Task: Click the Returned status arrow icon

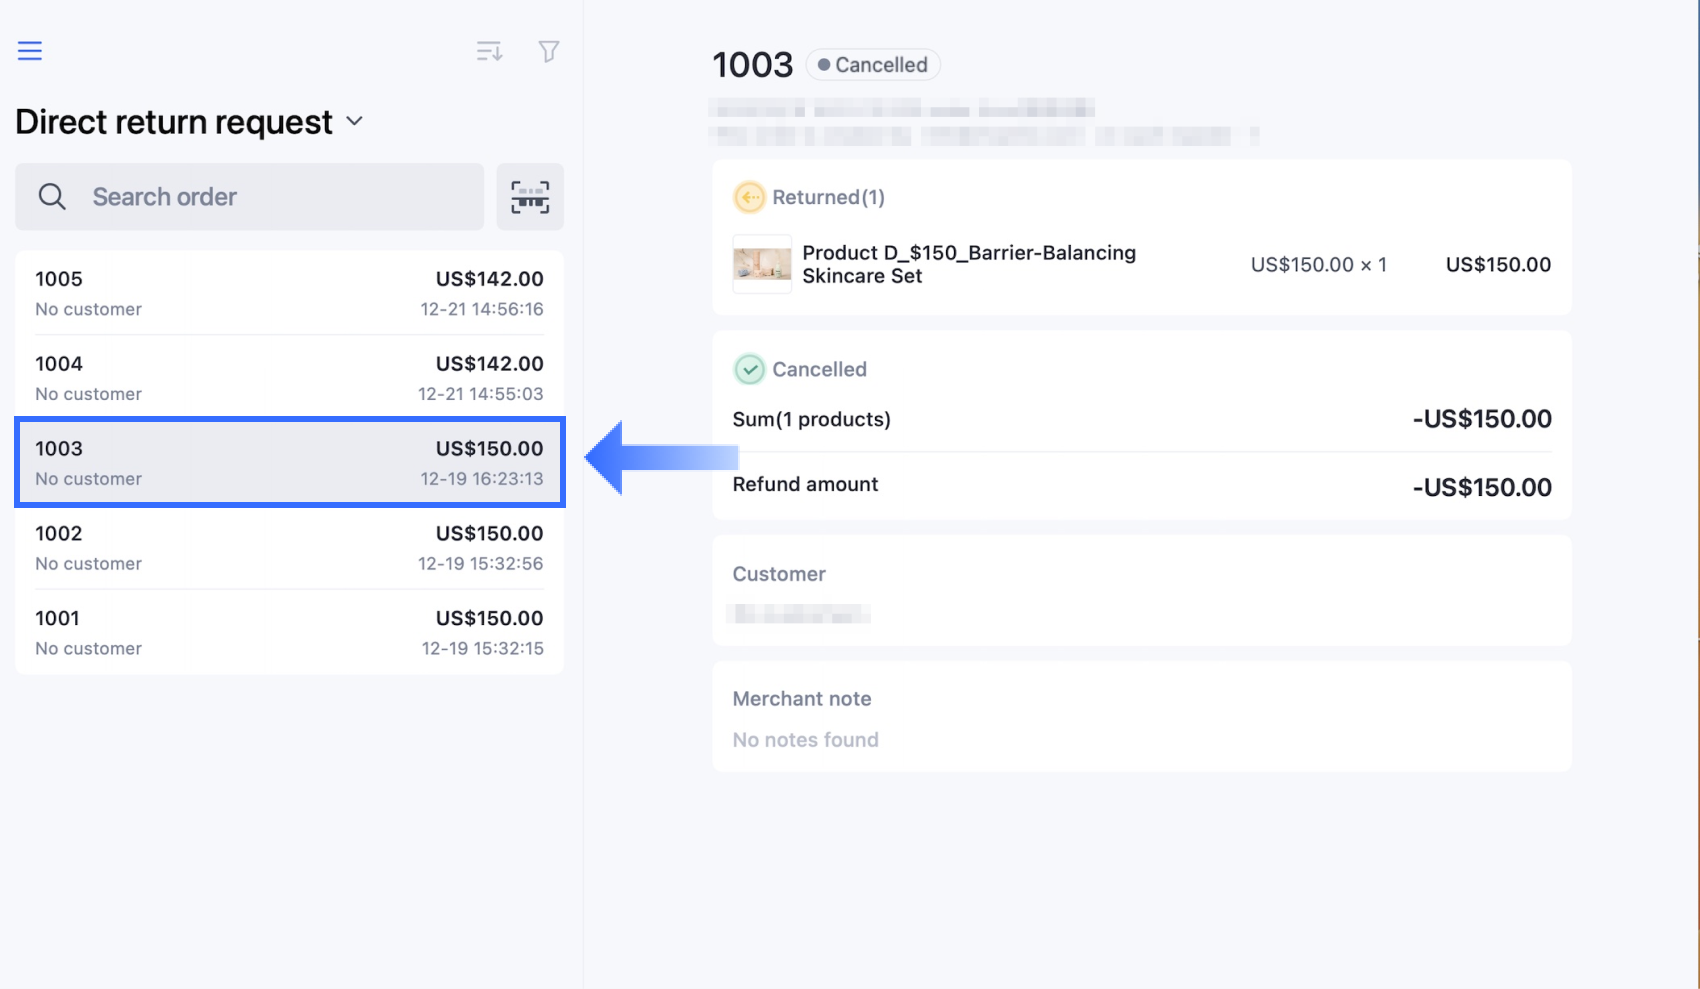Action: pos(748,197)
